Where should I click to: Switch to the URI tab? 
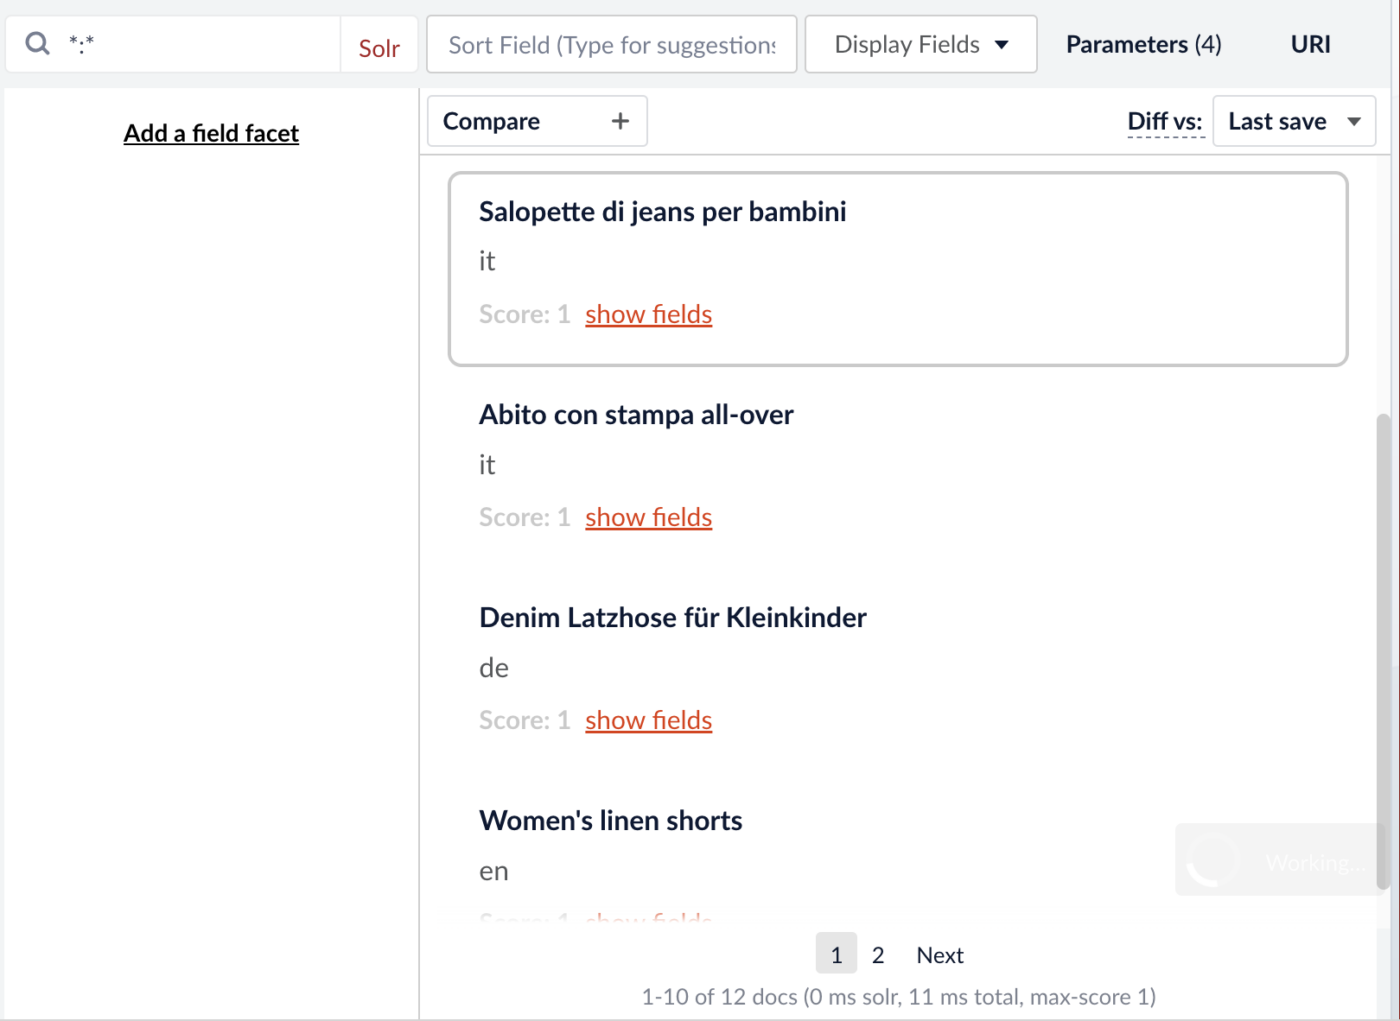[x=1310, y=45]
